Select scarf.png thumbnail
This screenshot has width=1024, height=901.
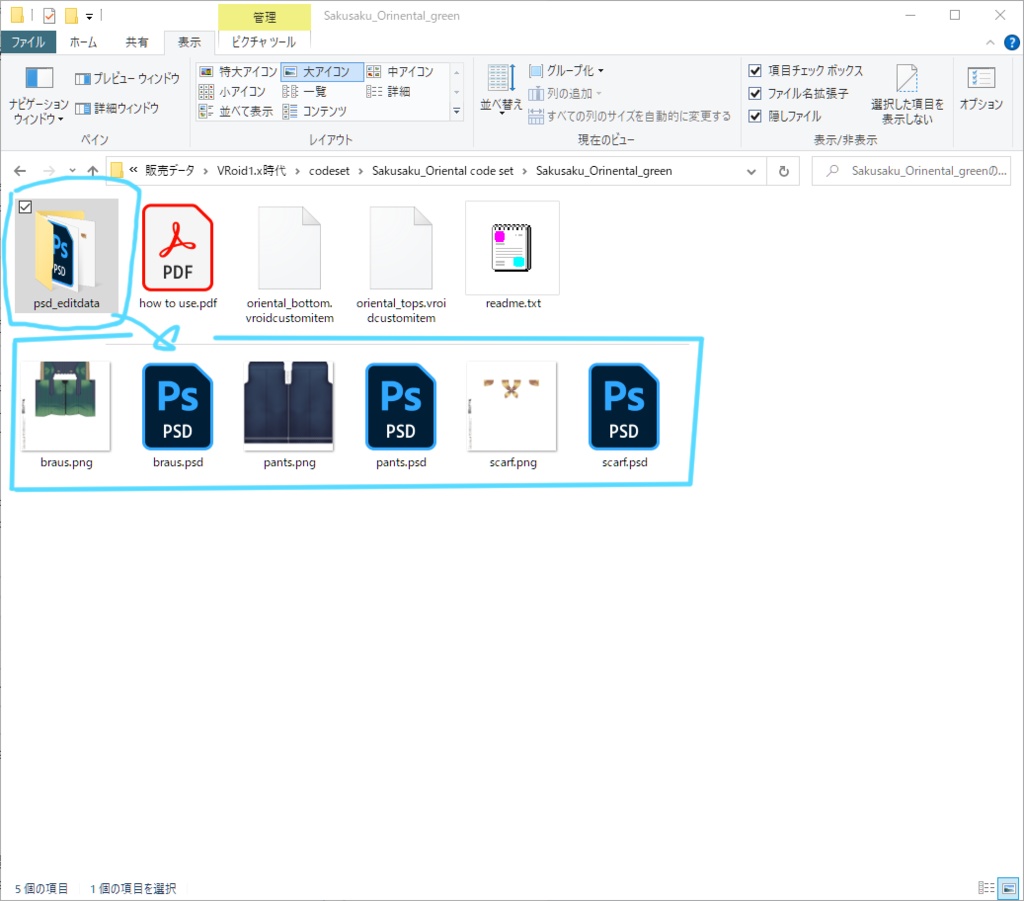[x=513, y=415]
